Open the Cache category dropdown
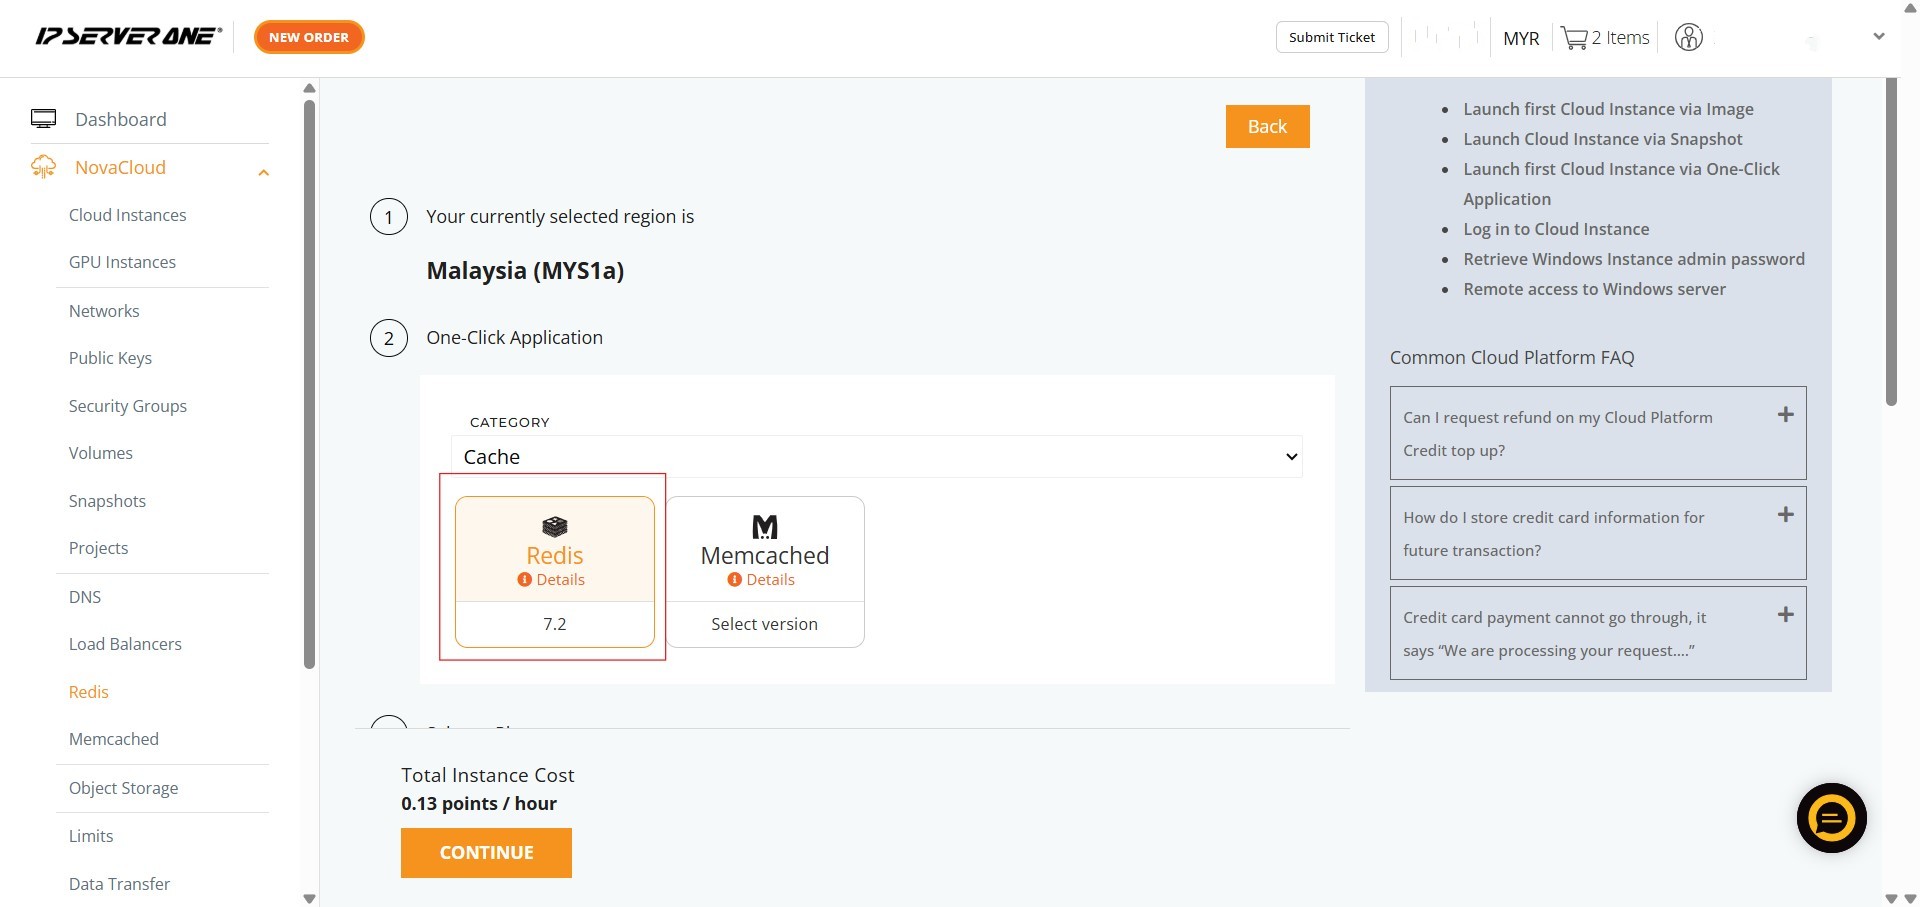 [x=877, y=457]
